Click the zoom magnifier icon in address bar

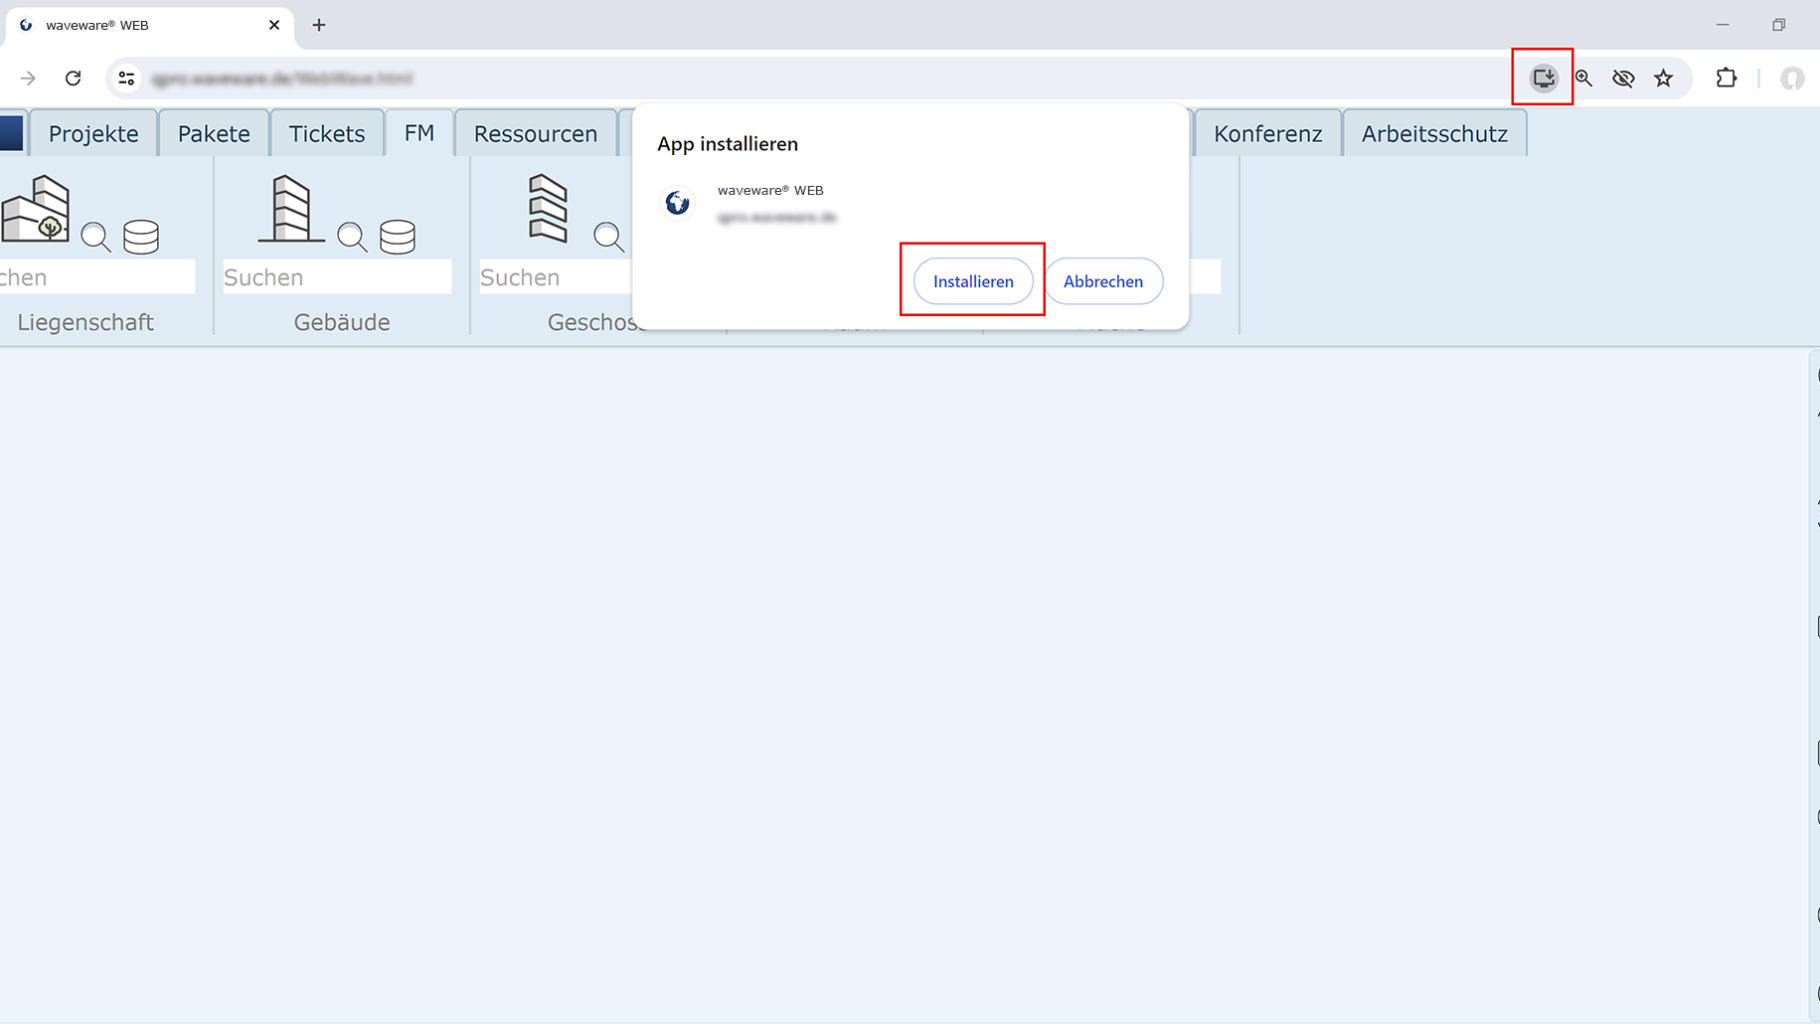(x=1583, y=78)
